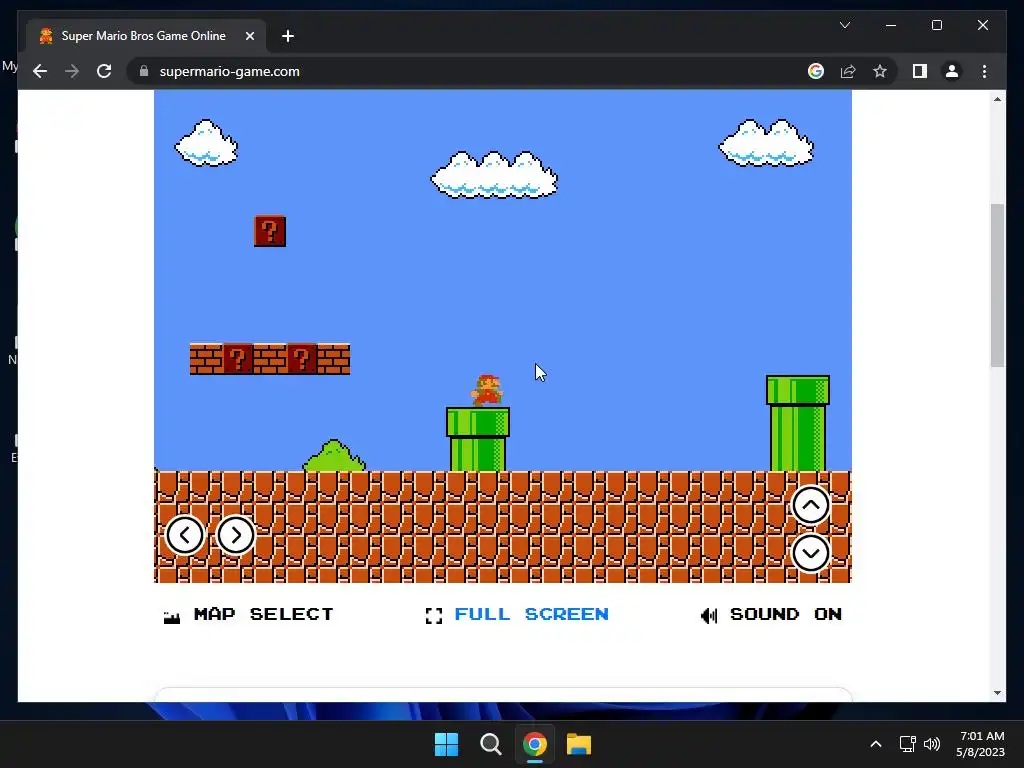Screen dimensions: 1024x768
Task: Share this page via share icon
Action: coord(848,71)
